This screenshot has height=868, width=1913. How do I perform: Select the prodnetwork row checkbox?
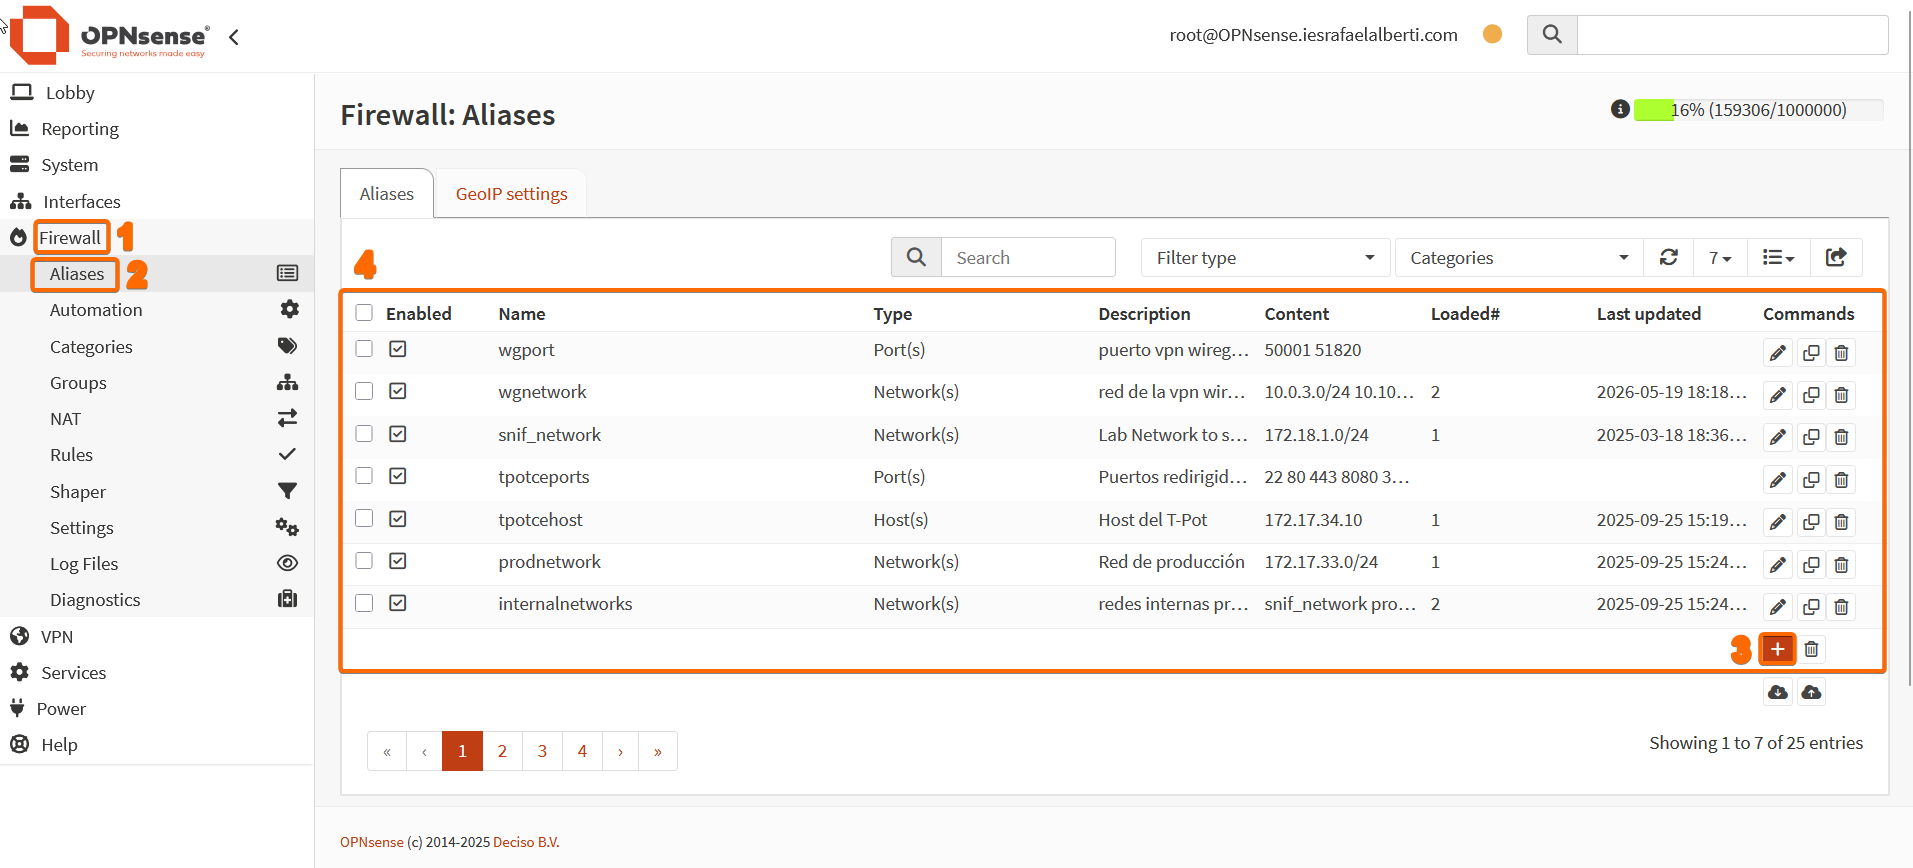(364, 561)
